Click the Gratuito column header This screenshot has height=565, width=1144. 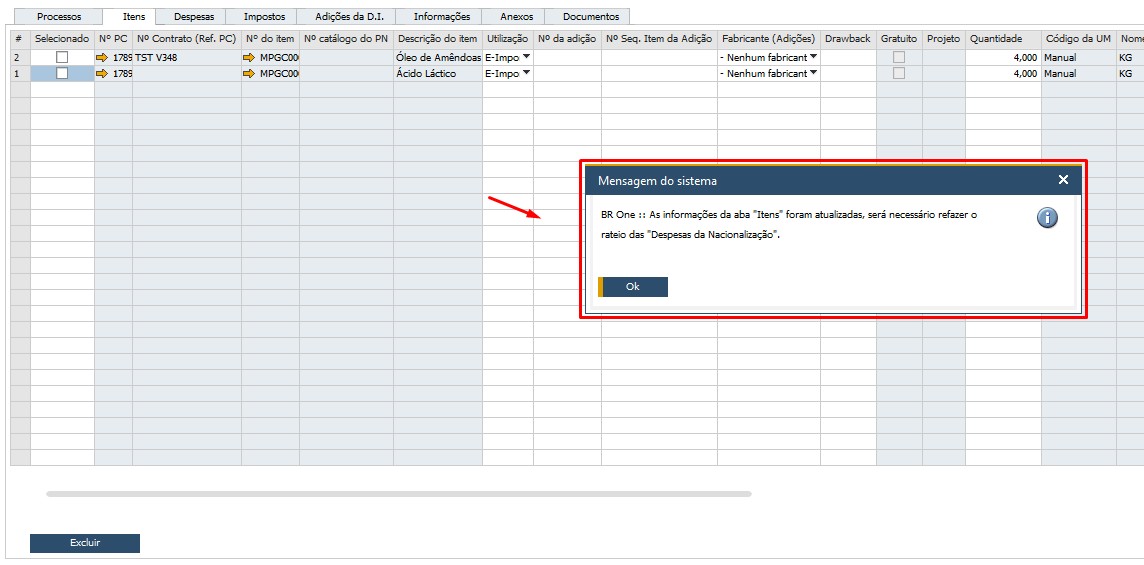coord(899,39)
